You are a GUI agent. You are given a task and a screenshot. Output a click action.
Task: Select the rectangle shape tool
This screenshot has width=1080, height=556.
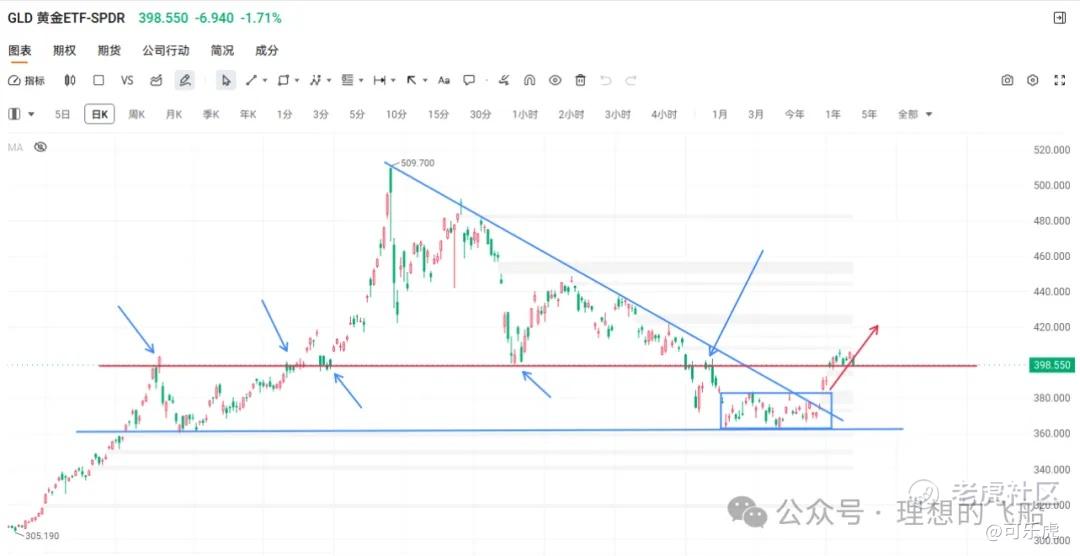tap(283, 81)
